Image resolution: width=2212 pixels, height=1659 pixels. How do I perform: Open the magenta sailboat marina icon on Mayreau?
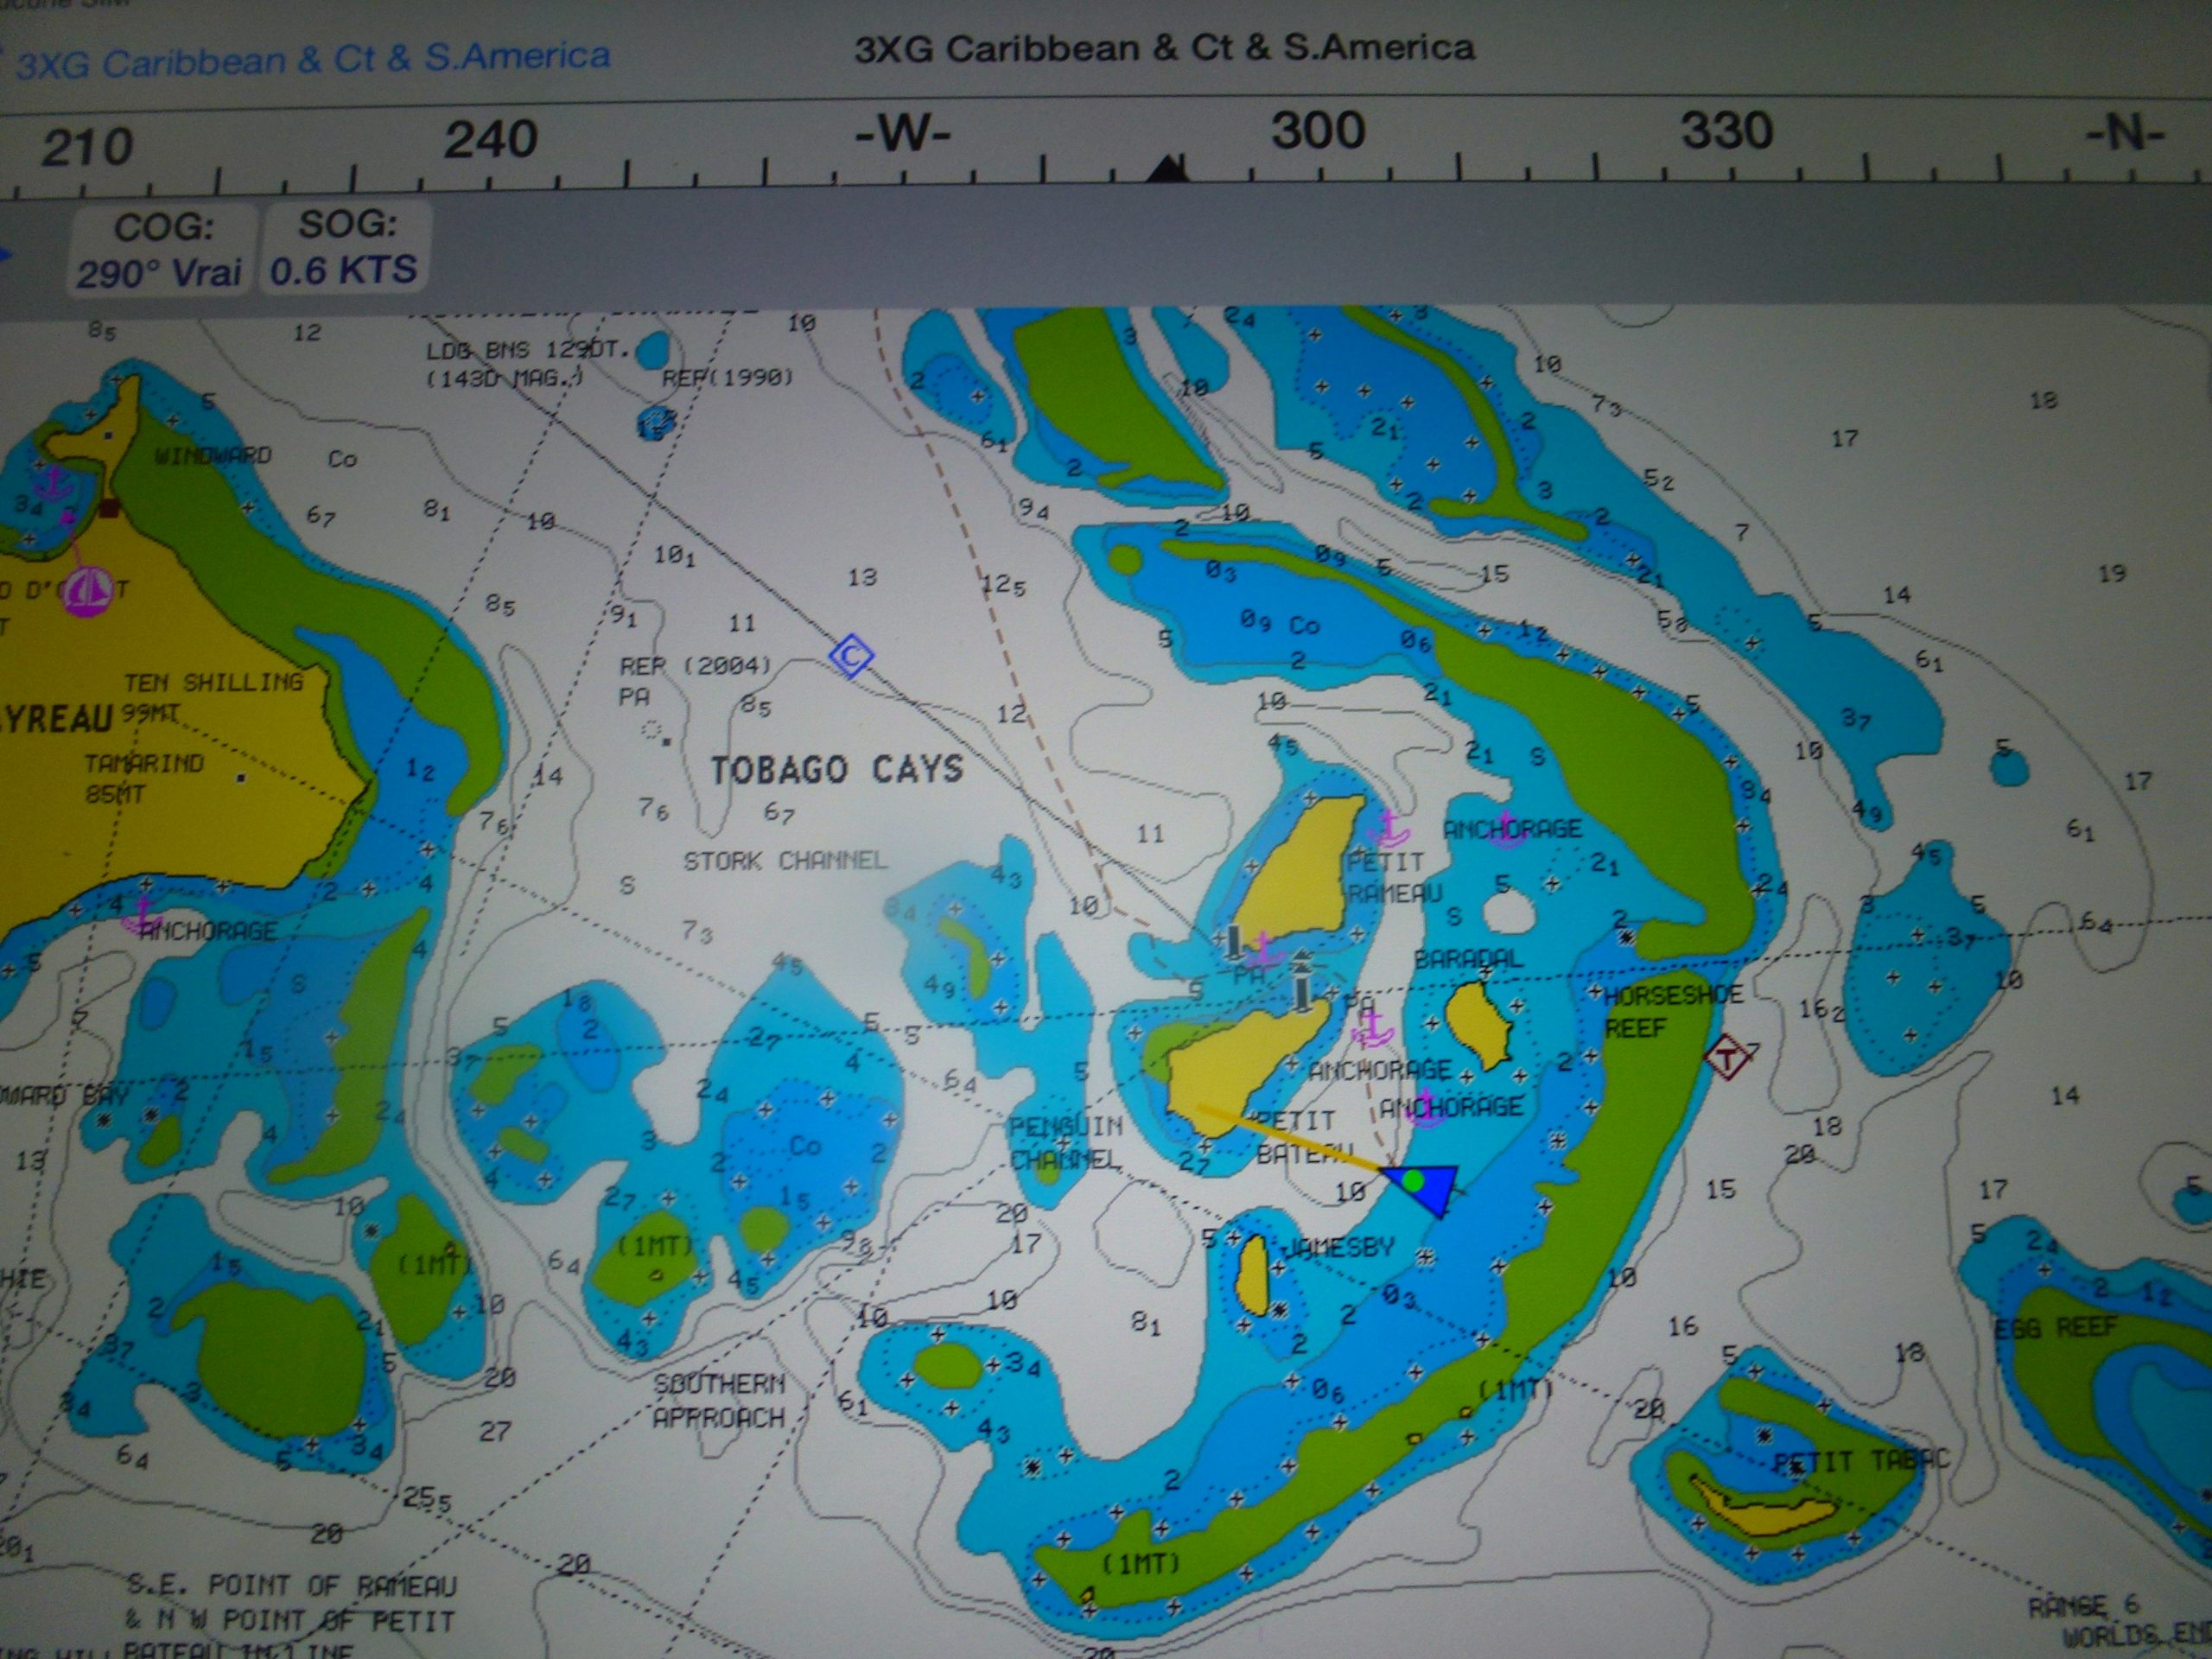pyautogui.click(x=88, y=590)
